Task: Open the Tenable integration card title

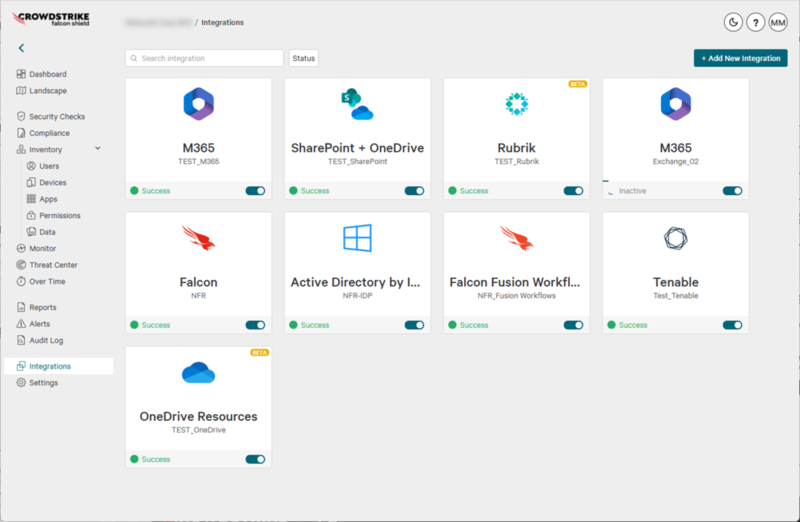Action: (676, 282)
